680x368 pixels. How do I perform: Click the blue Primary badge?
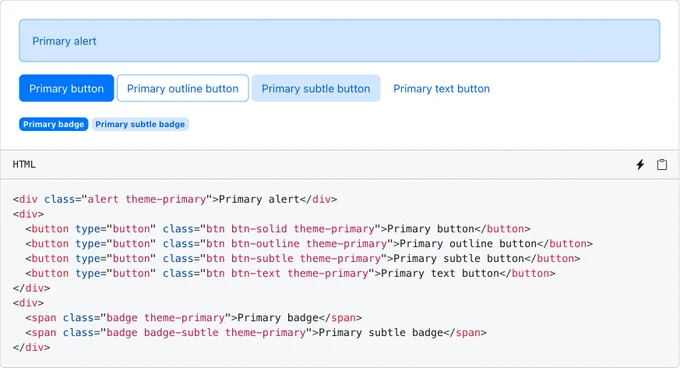tap(53, 124)
